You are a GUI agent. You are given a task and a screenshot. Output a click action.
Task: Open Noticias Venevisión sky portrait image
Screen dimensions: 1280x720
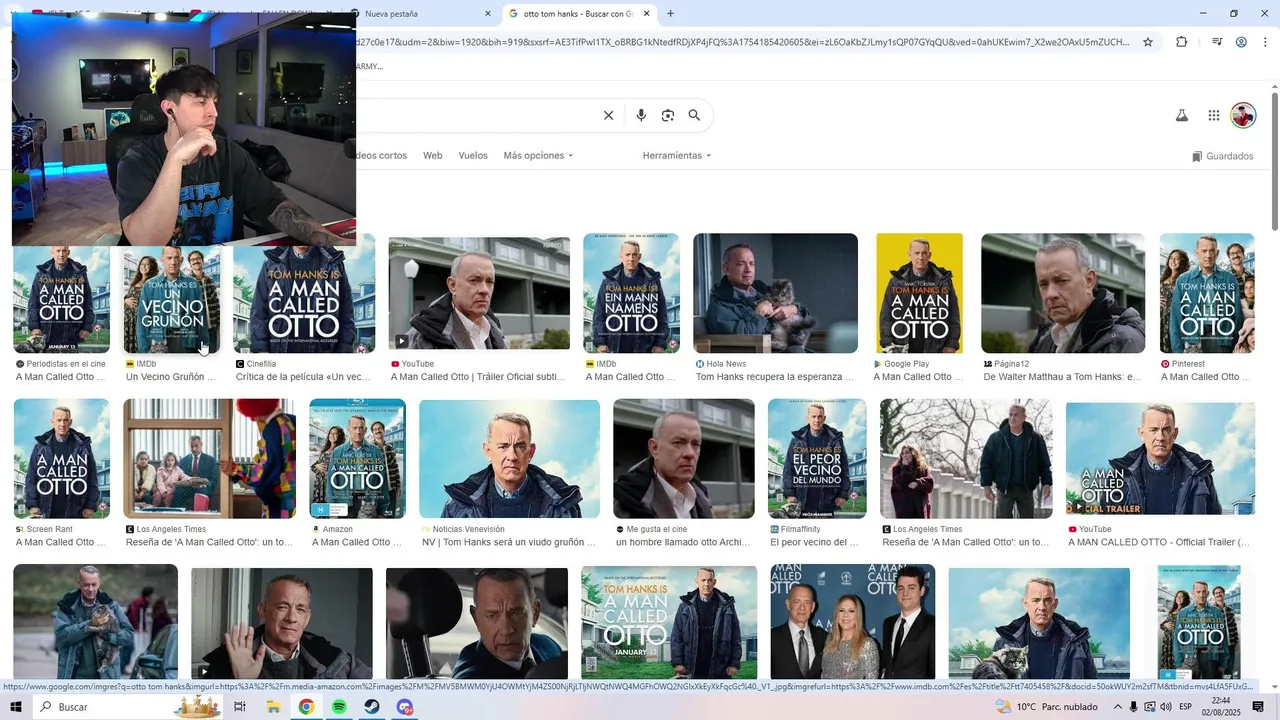pyautogui.click(x=509, y=458)
